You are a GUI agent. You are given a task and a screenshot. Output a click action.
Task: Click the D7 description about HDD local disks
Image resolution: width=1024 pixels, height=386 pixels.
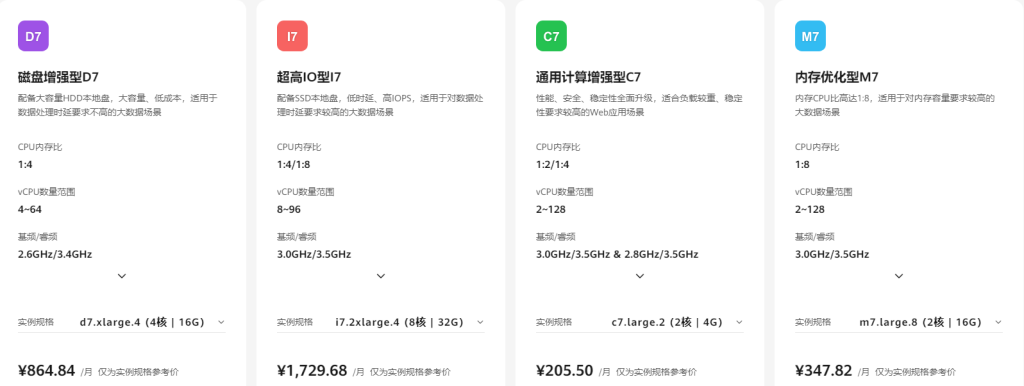118,105
